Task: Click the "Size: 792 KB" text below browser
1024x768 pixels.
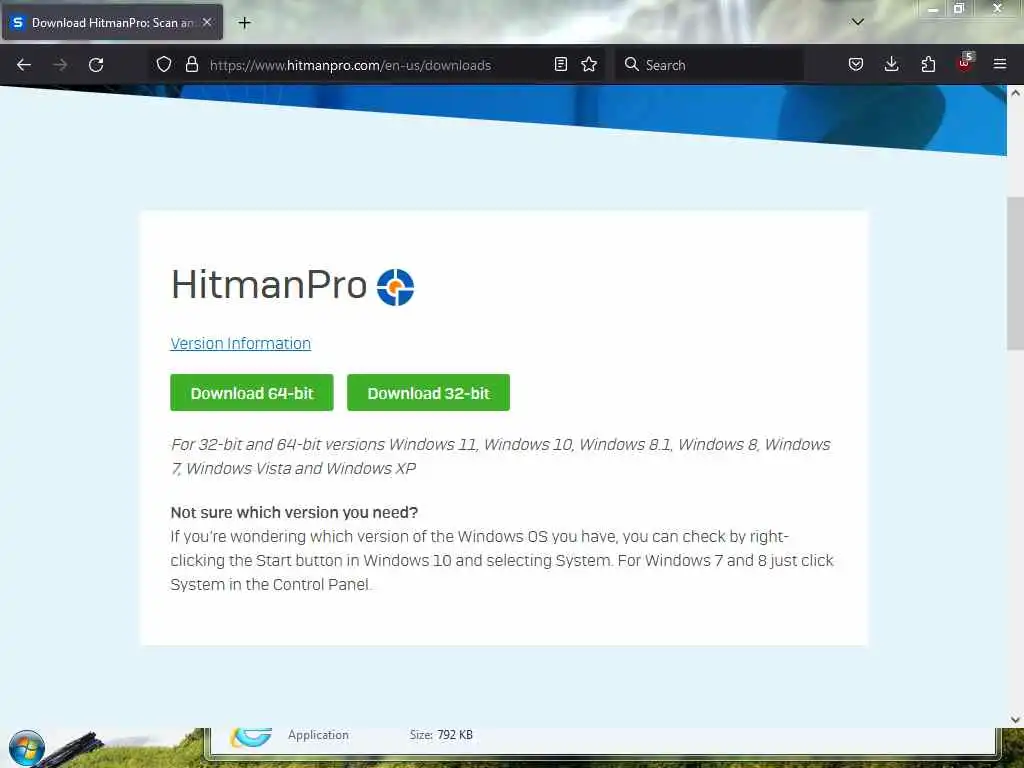Action: click(x=441, y=735)
